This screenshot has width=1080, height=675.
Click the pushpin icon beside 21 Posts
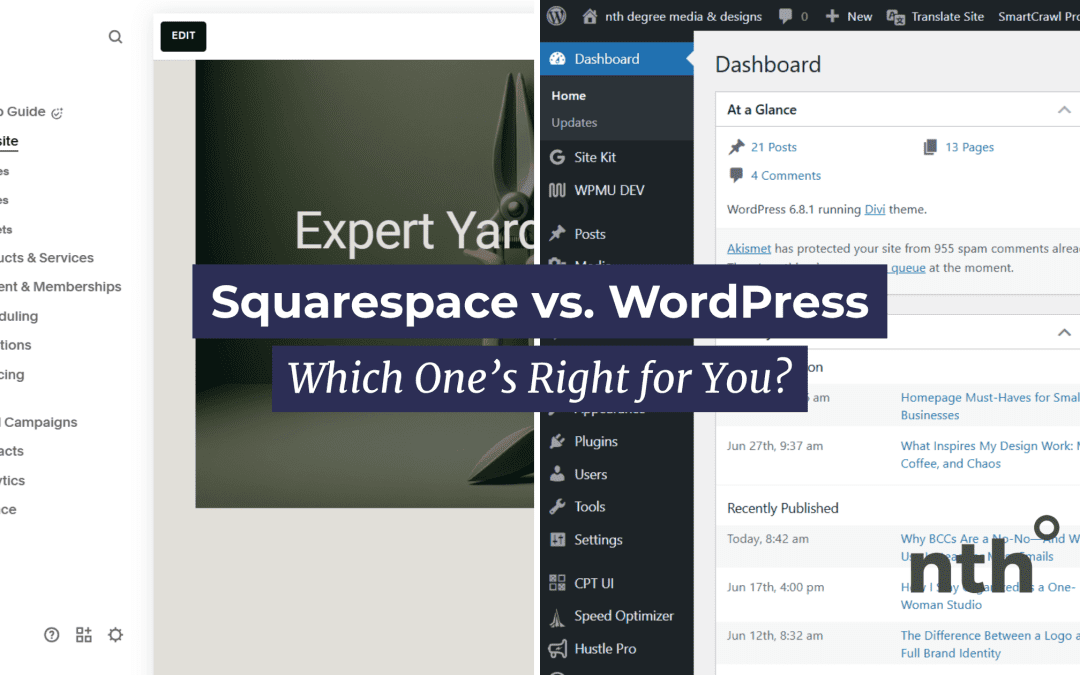click(x=736, y=147)
